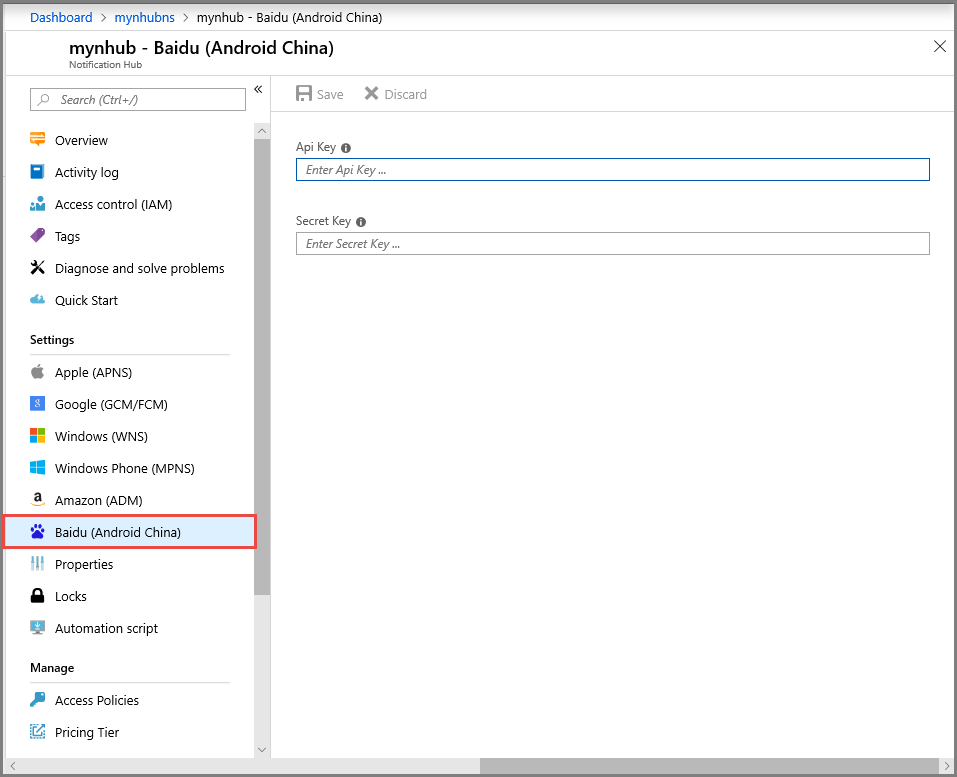The height and width of the screenshot is (777, 957).
Task: Click the Api Key info icon
Action: (x=346, y=148)
